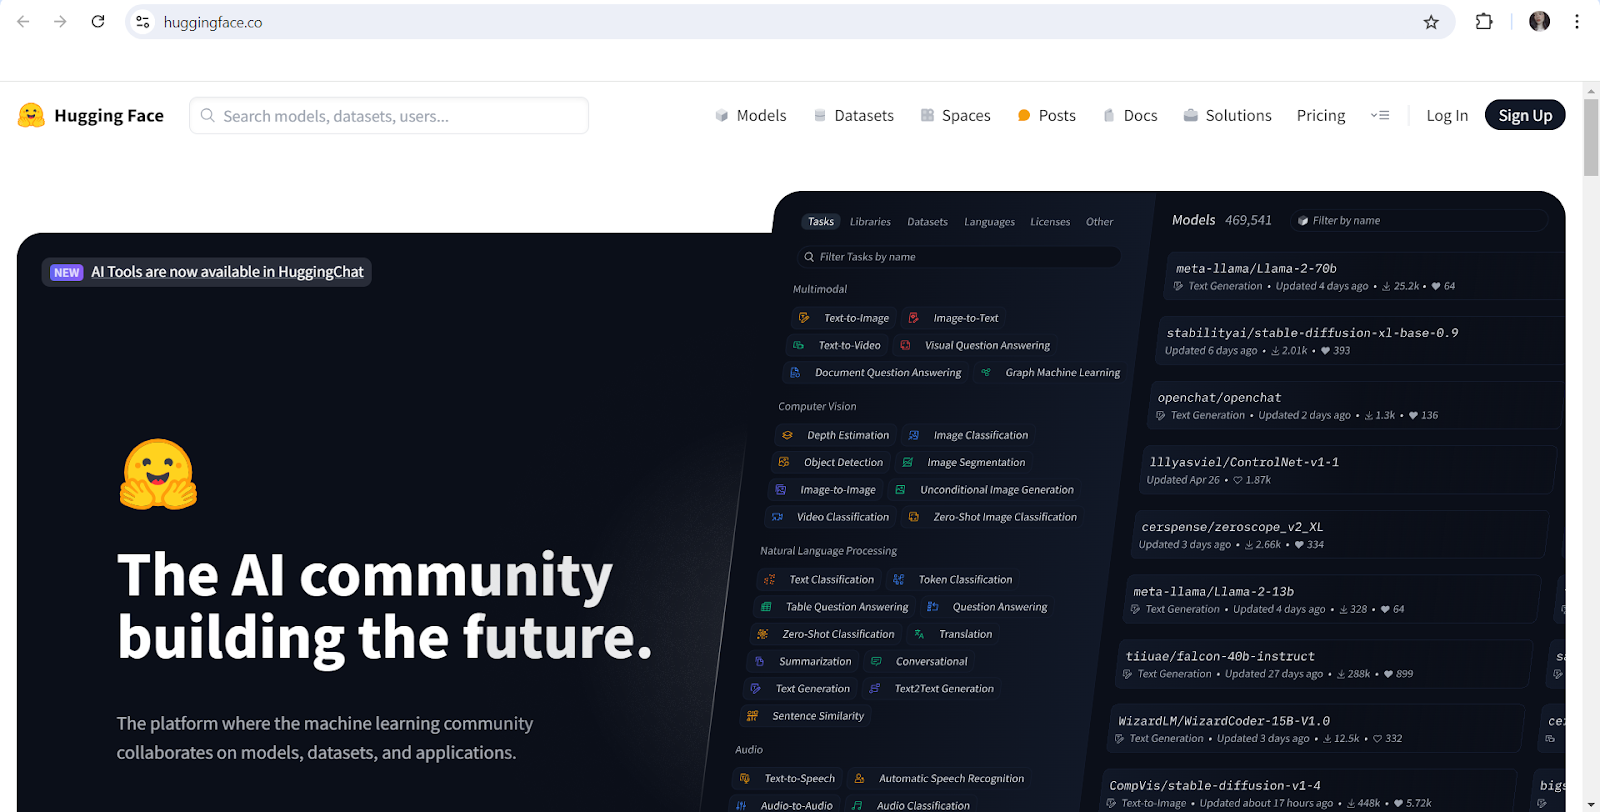Click the Zero-Shot Classification tag icon
1600x812 pixels.
(x=763, y=634)
